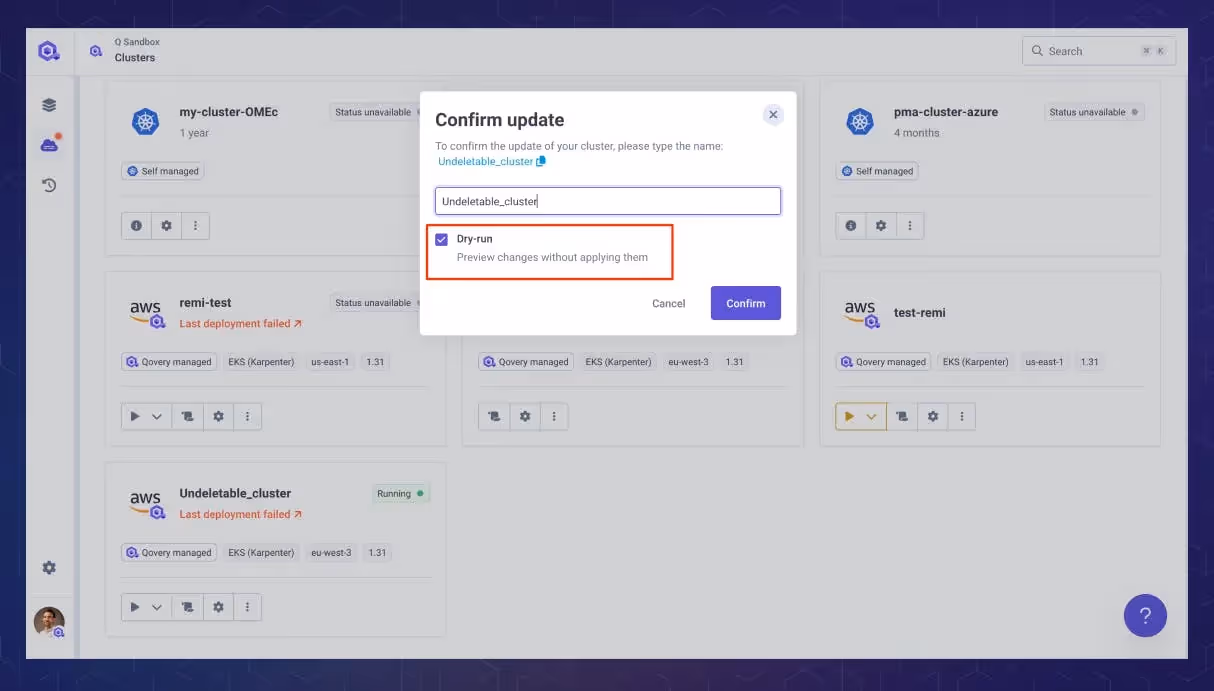Viewport: 1214px width, 691px height.
Task: Tick the Dry-run checkbox
Action: [x=441, y=240]
